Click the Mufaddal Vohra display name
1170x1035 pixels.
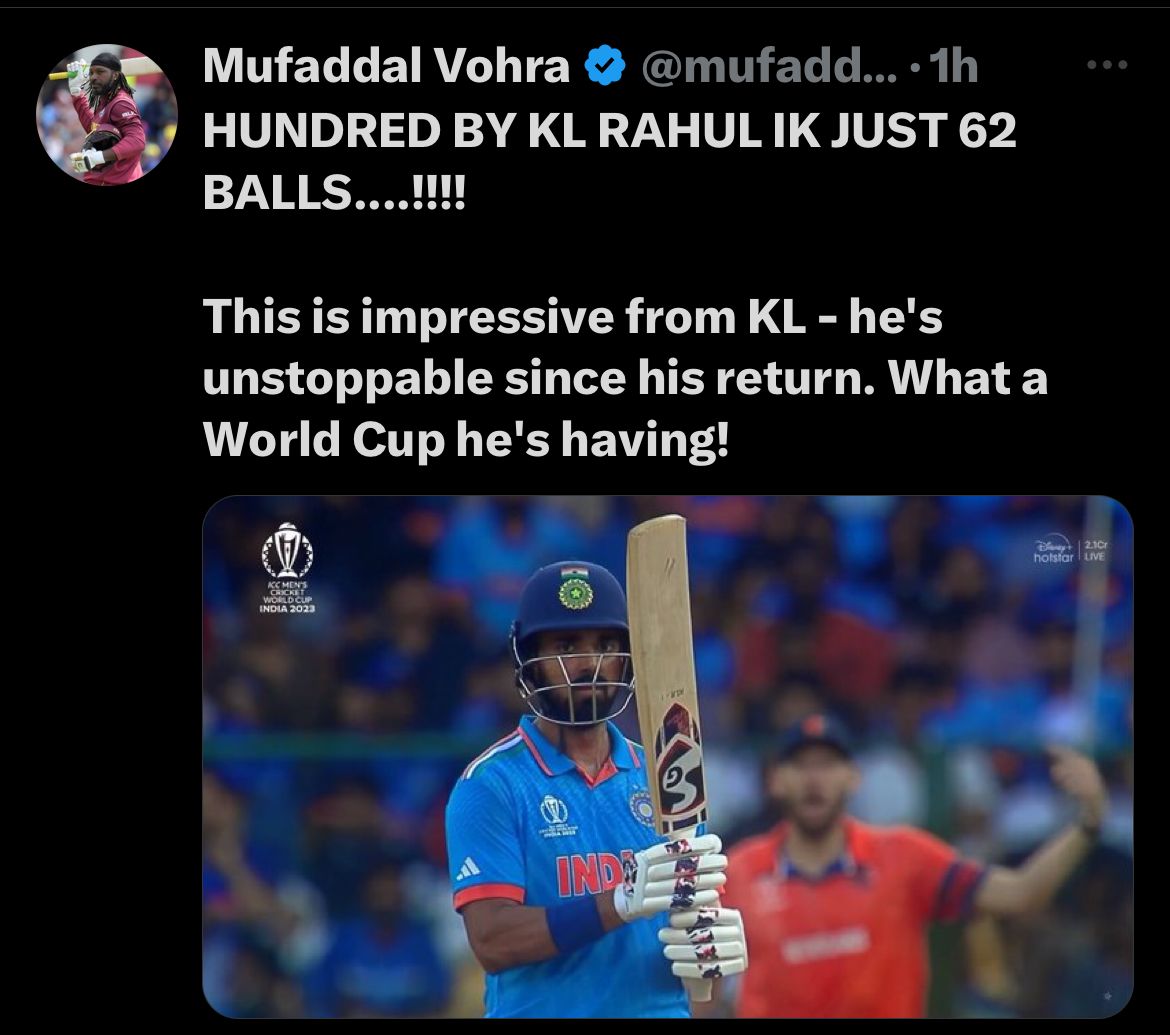click(387, 66)
